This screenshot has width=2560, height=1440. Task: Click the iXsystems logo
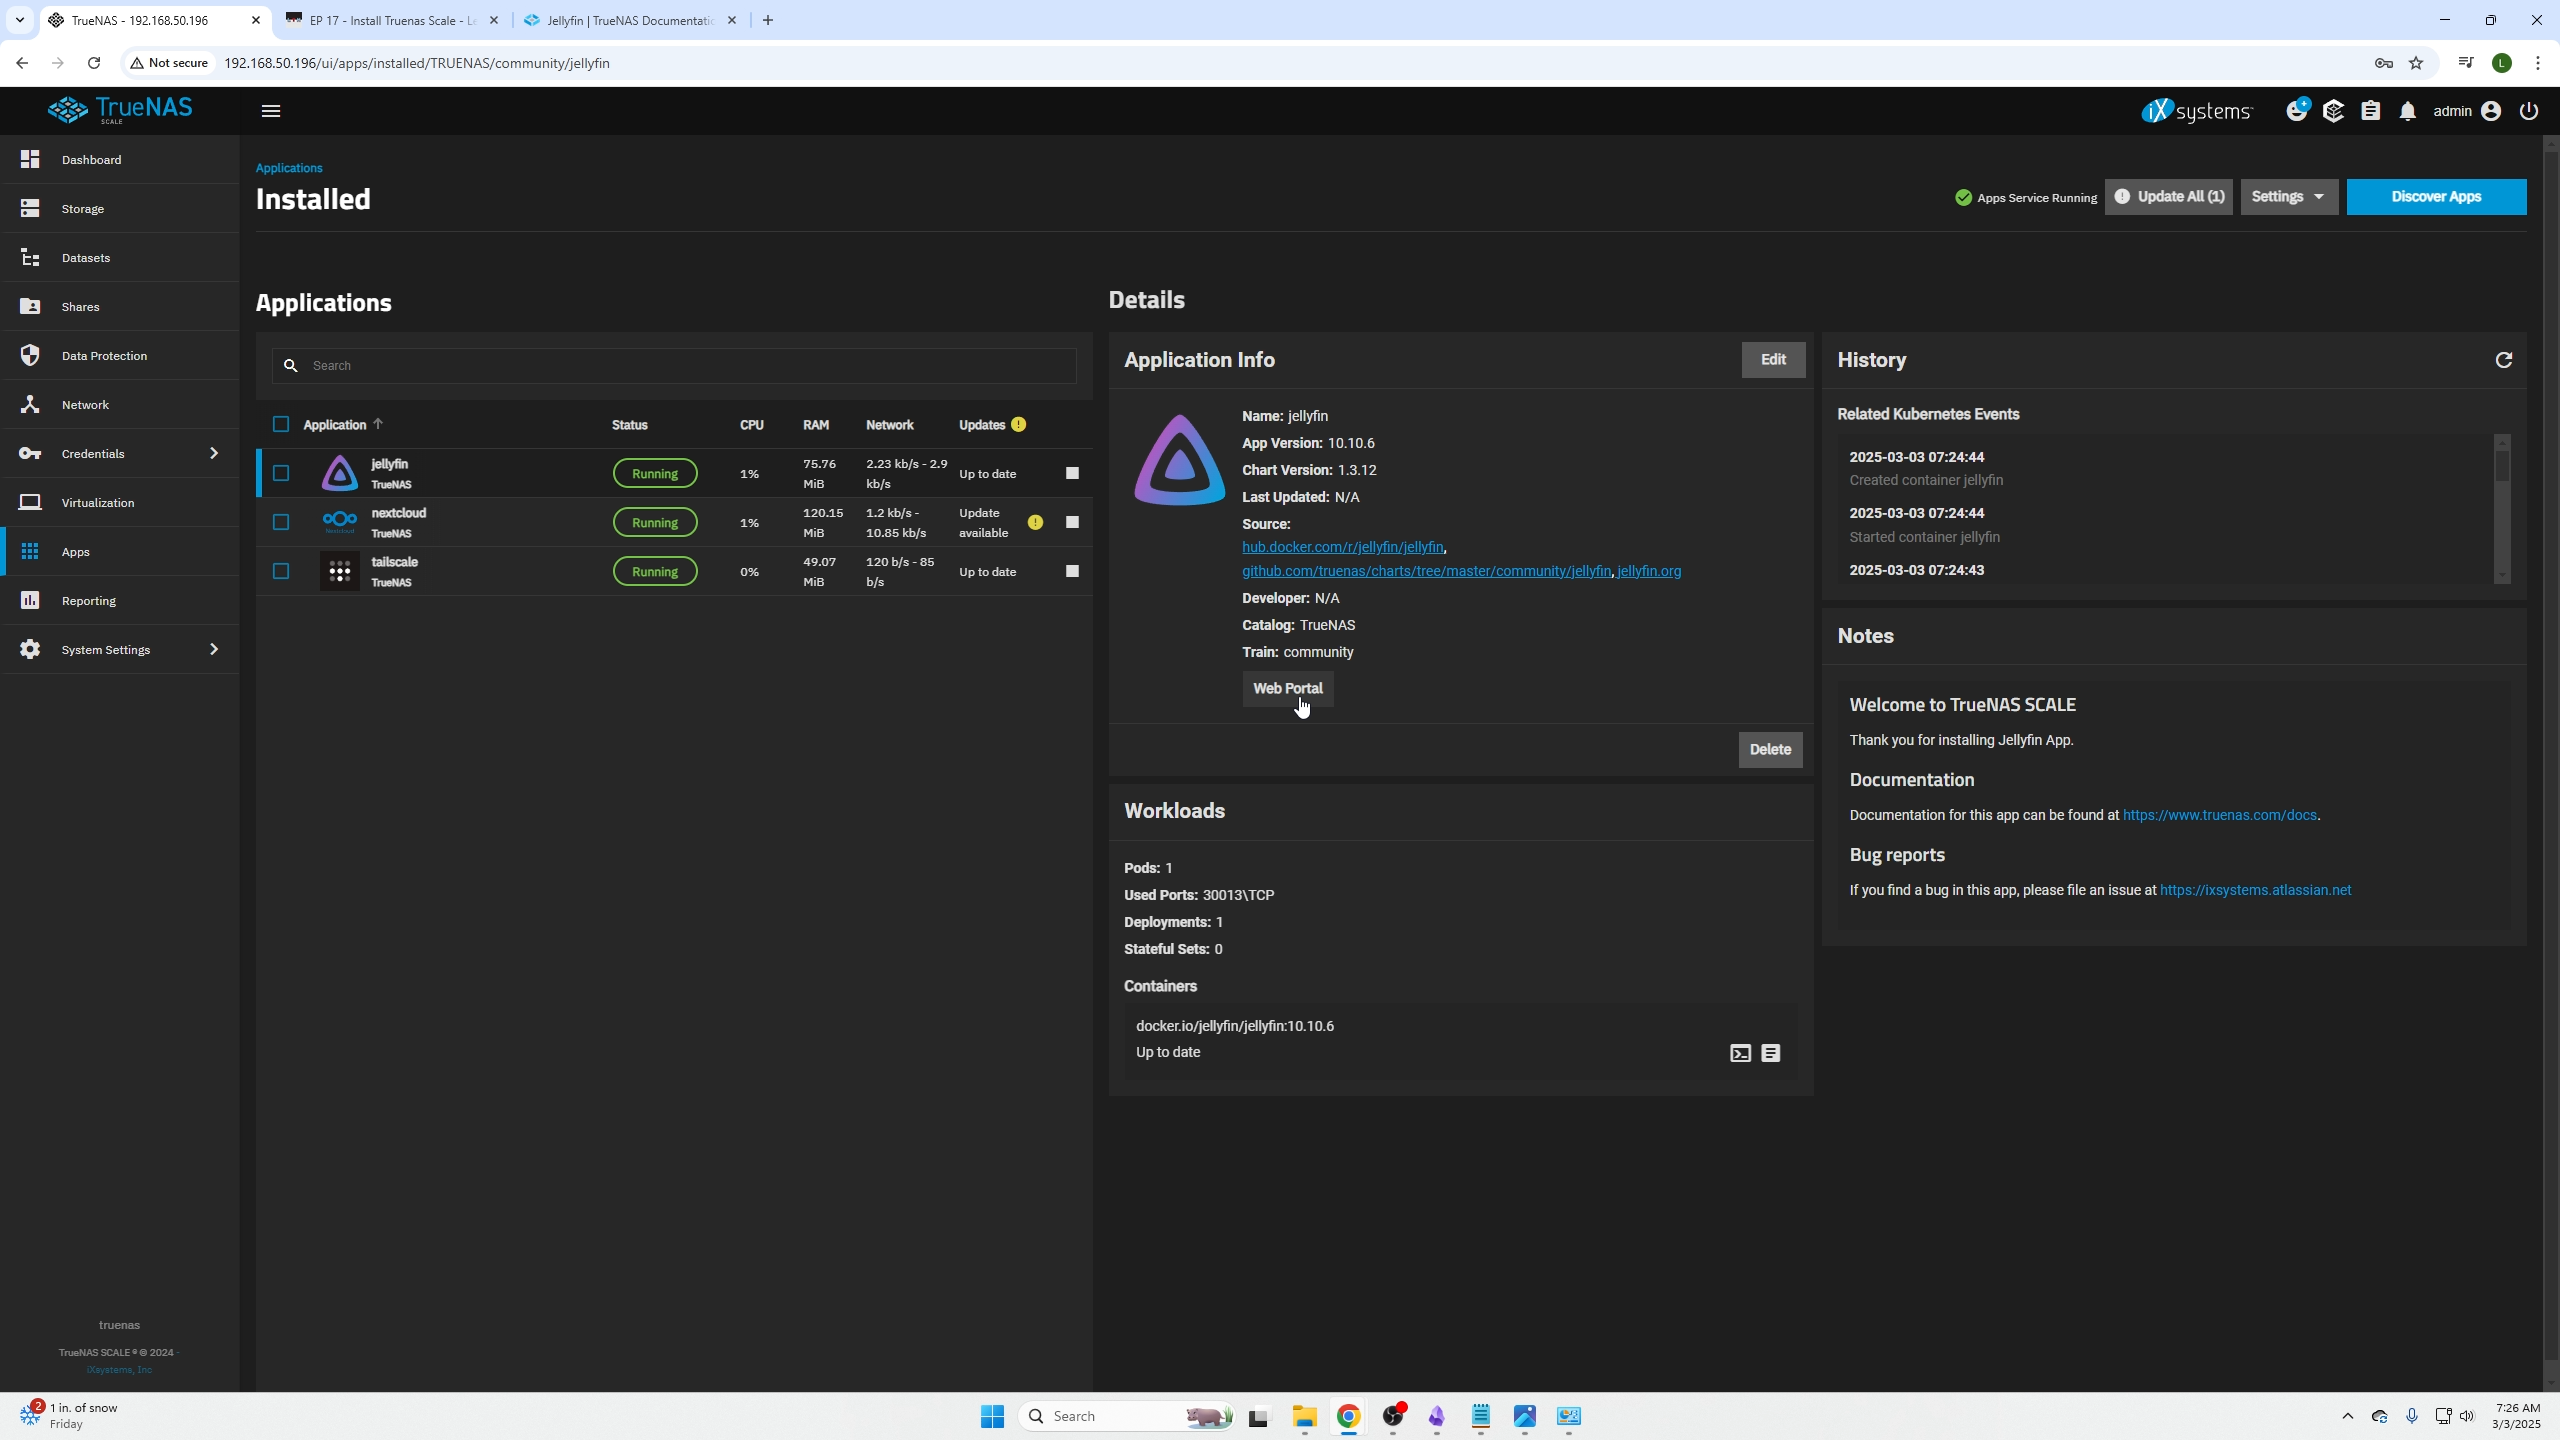click(x=2196, y=111)
